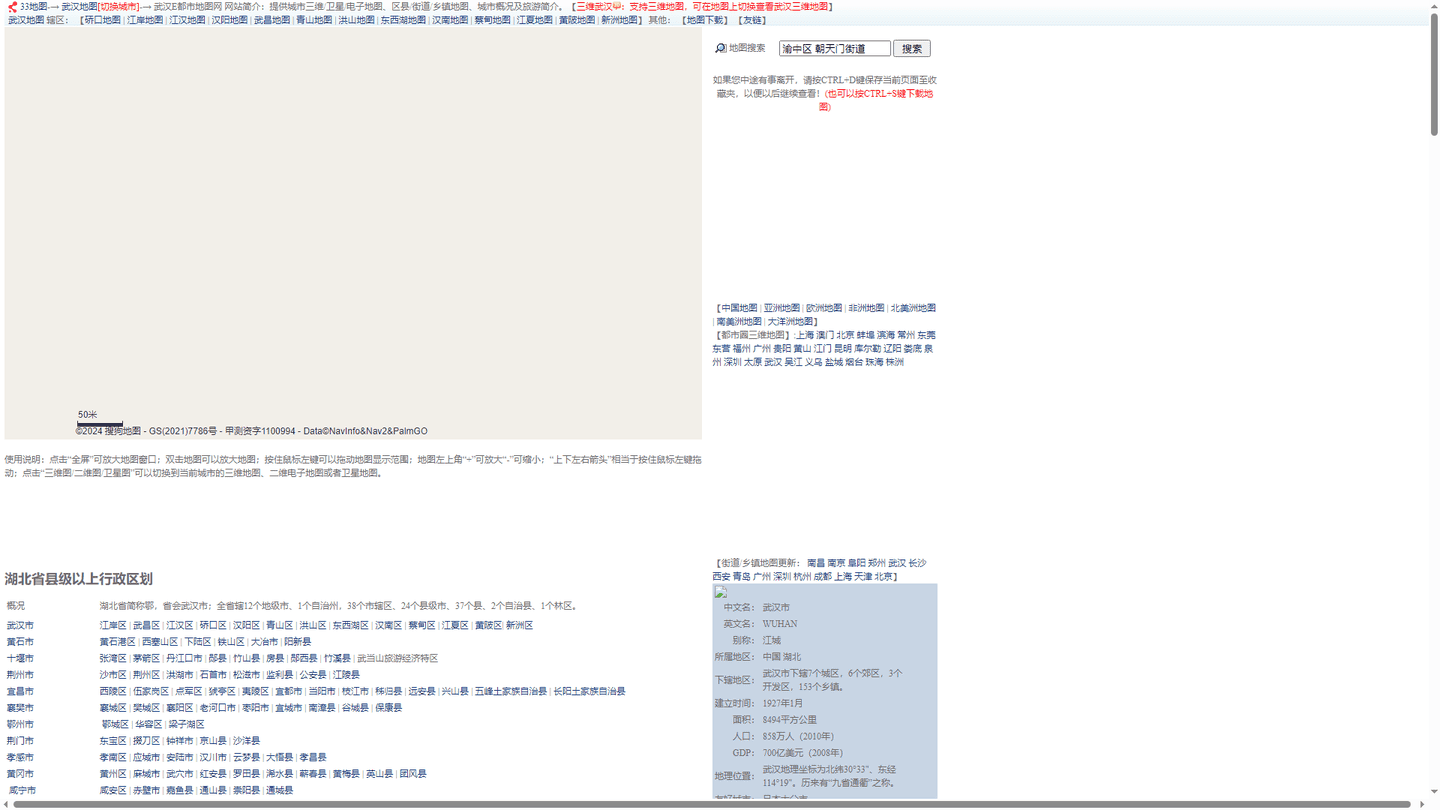Image resolution: width=1440 pixels, height=810 pixels.
Task: Open the 江岸地图 district link
Action: (x=145, y=20)
